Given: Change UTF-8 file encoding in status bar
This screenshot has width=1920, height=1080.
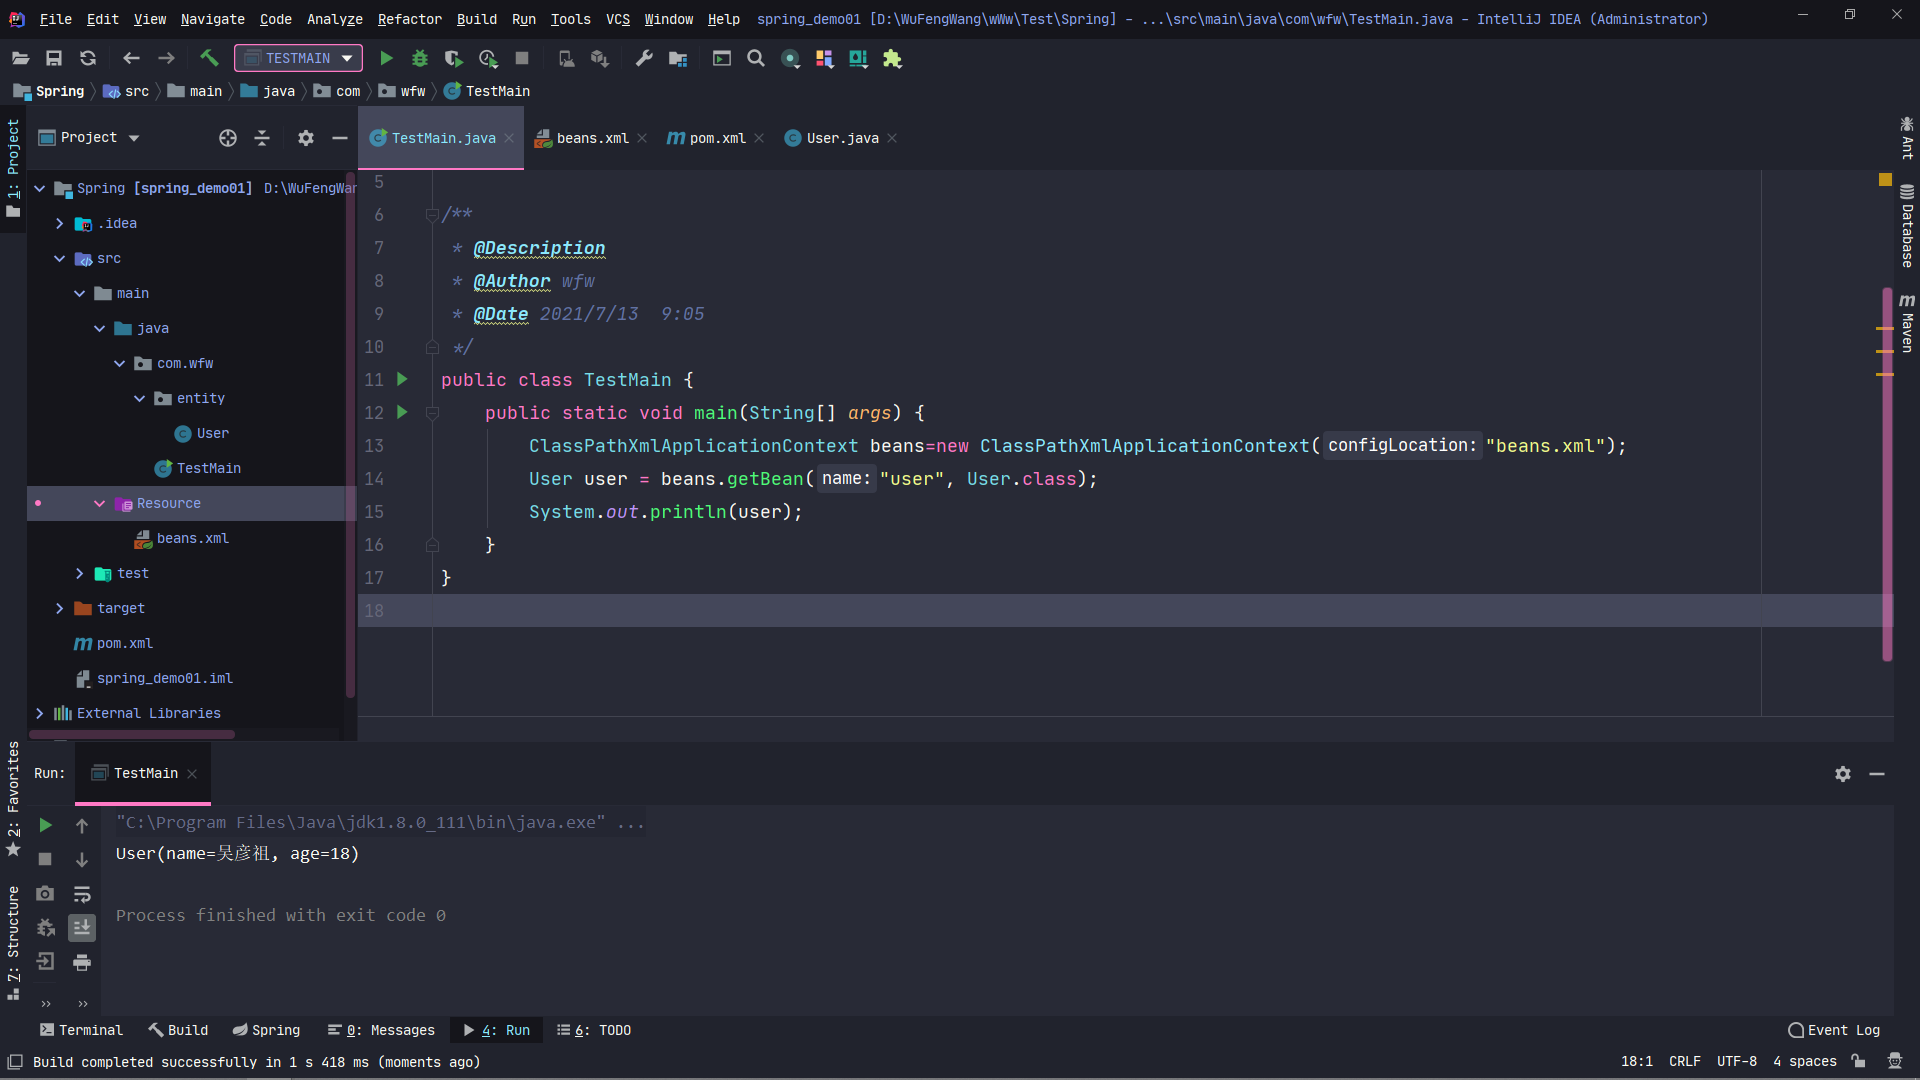Looking at the screenshot, I should [1736, 1061].
